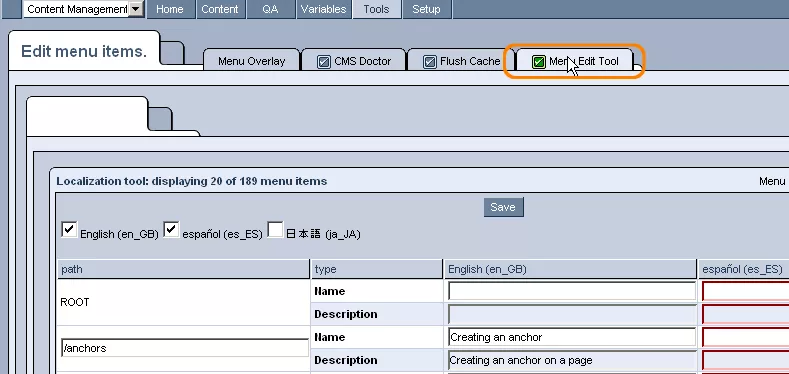Click the 'Creating an anchor' name field

(x=572, y=337)
